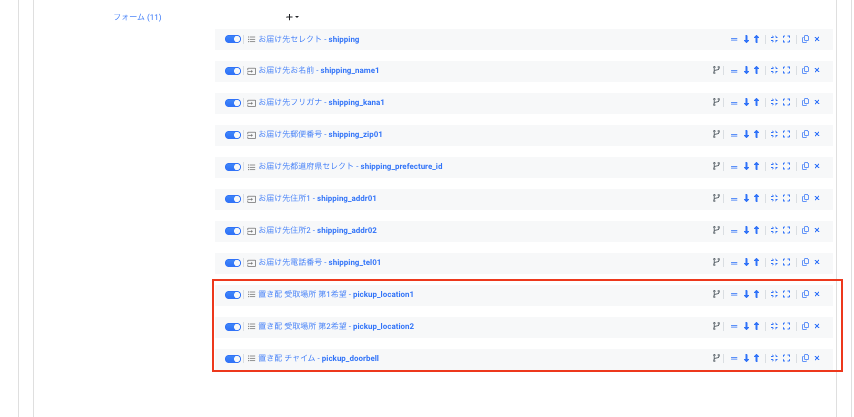The width and height of the screenshot is (854, 417).
Task: Click the フォーム (11) section label
Action: [x=138, y=17]
